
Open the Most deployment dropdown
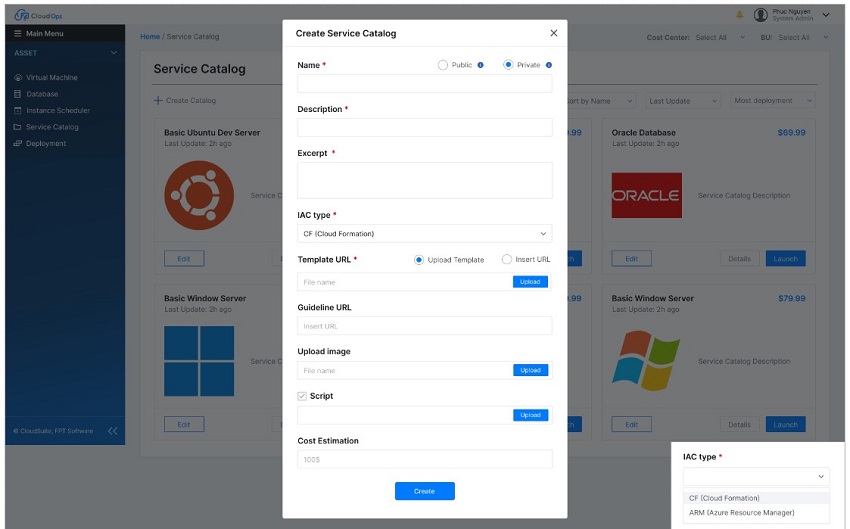pos(772,101)
